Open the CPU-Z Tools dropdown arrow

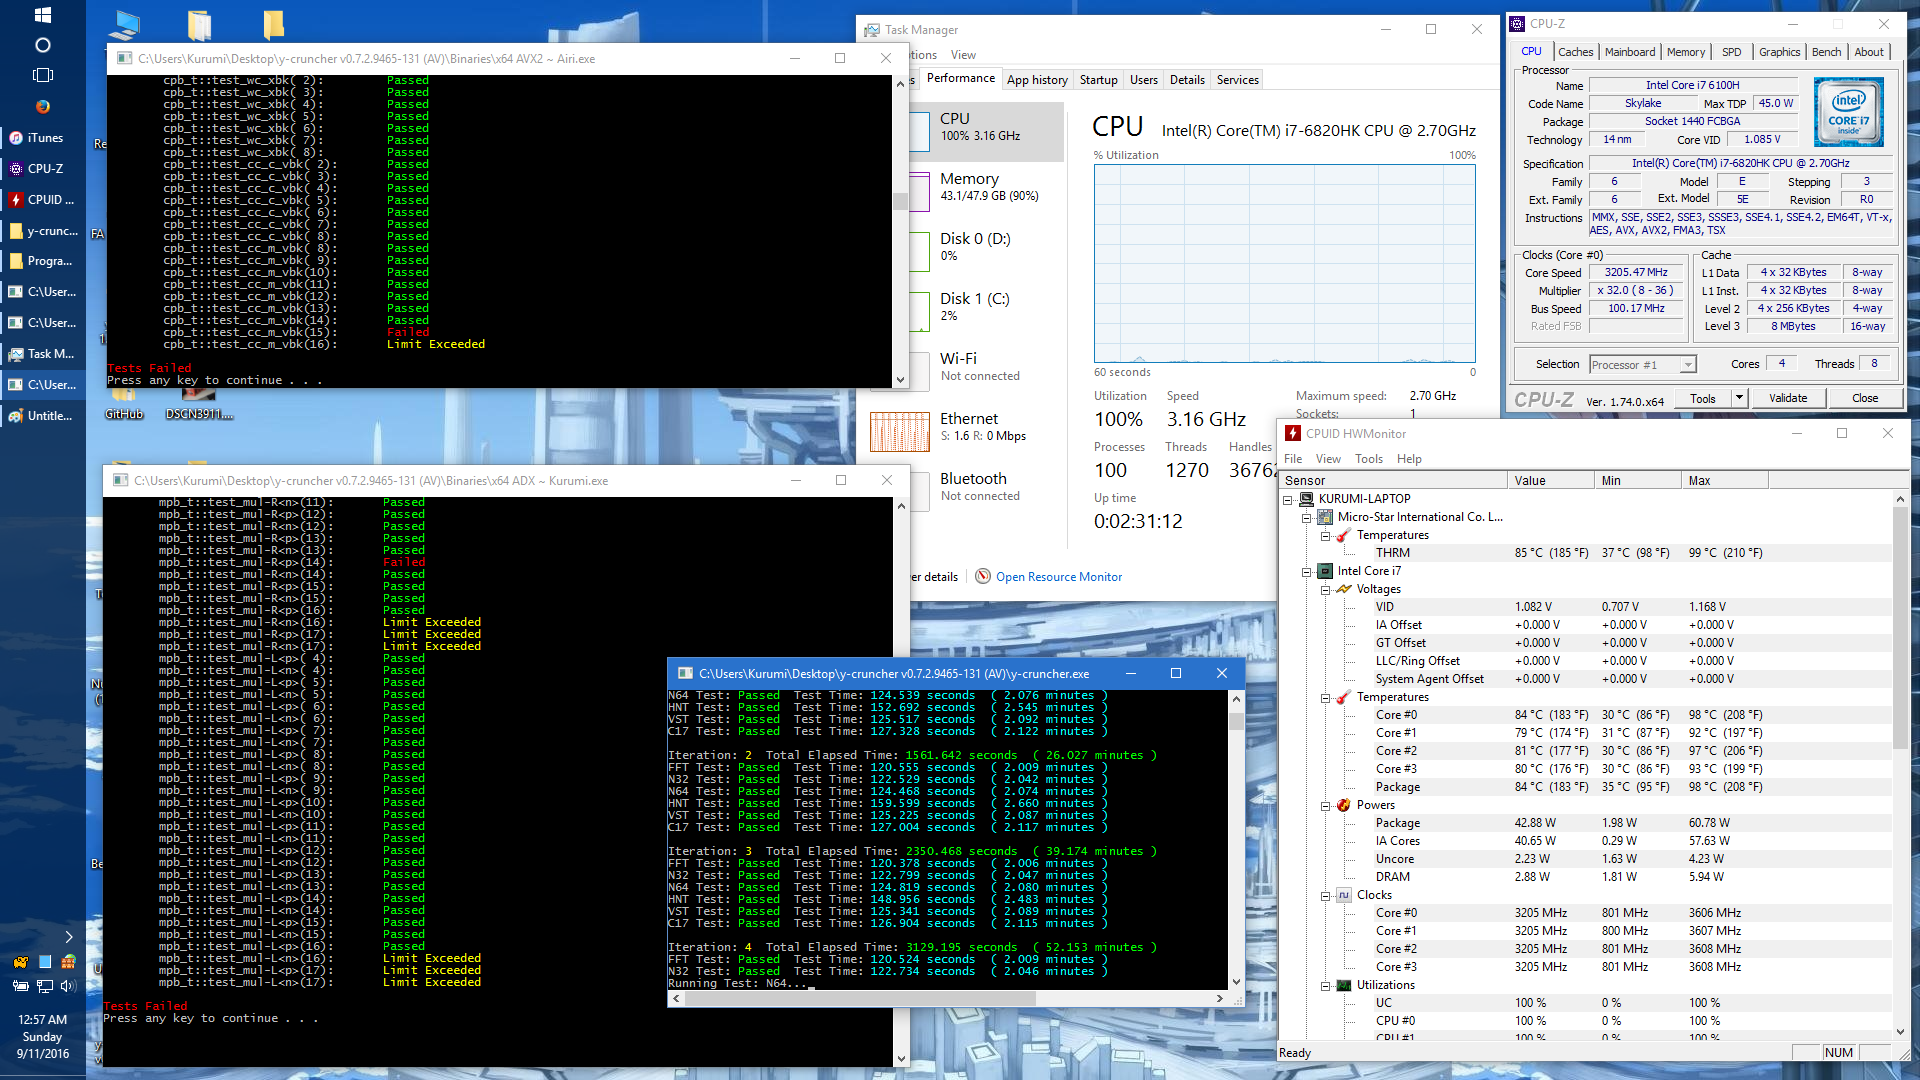1739,398
